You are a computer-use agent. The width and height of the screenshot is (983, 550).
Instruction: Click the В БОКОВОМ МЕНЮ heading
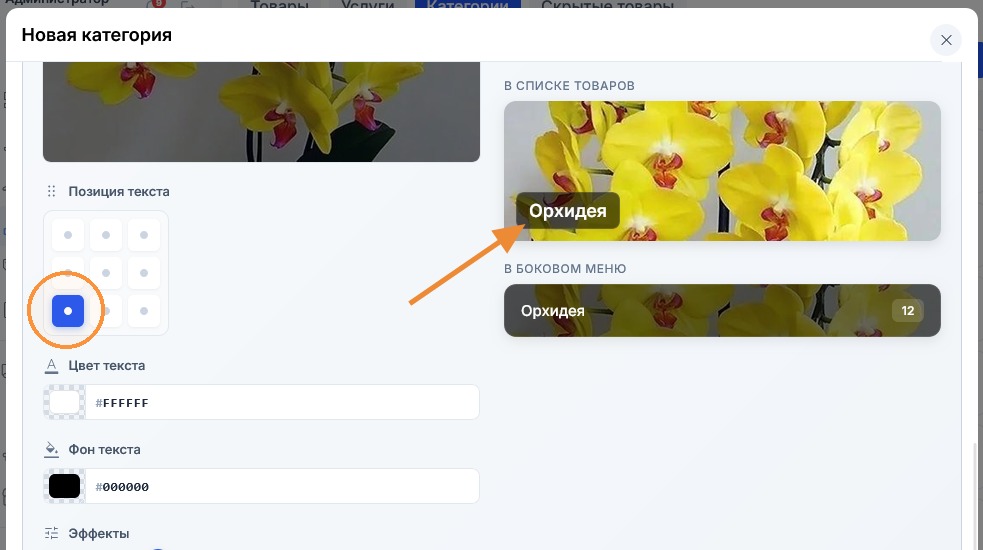(565, 269)
